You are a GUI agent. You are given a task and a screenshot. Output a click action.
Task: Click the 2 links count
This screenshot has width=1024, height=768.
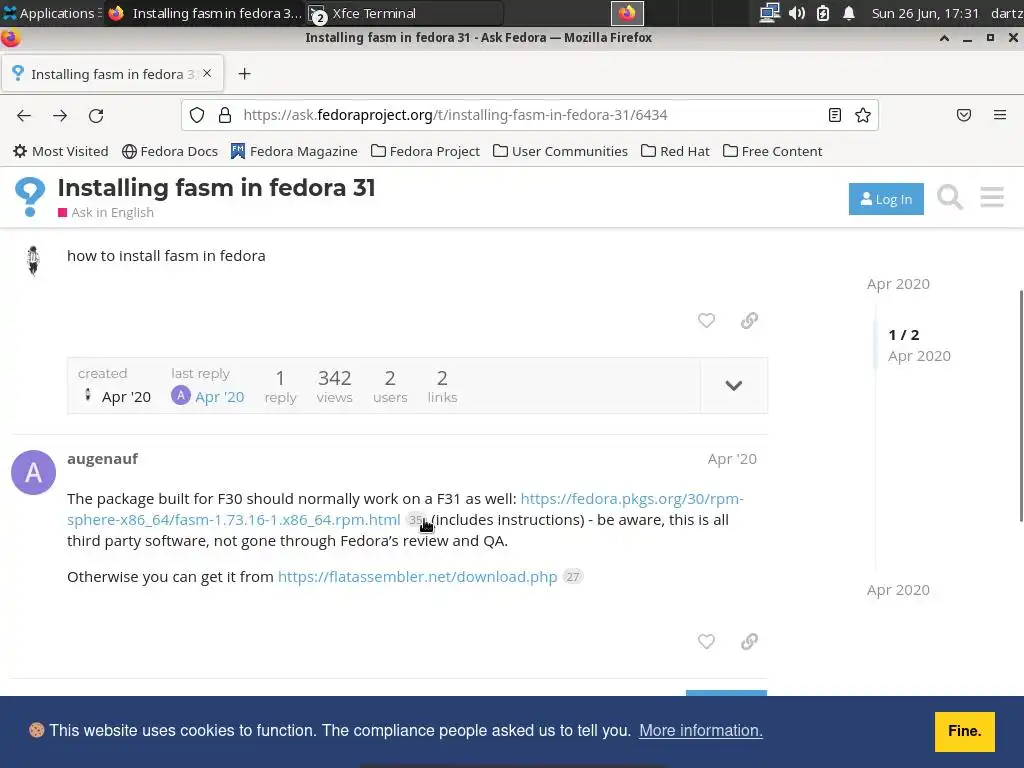(442, 386)
